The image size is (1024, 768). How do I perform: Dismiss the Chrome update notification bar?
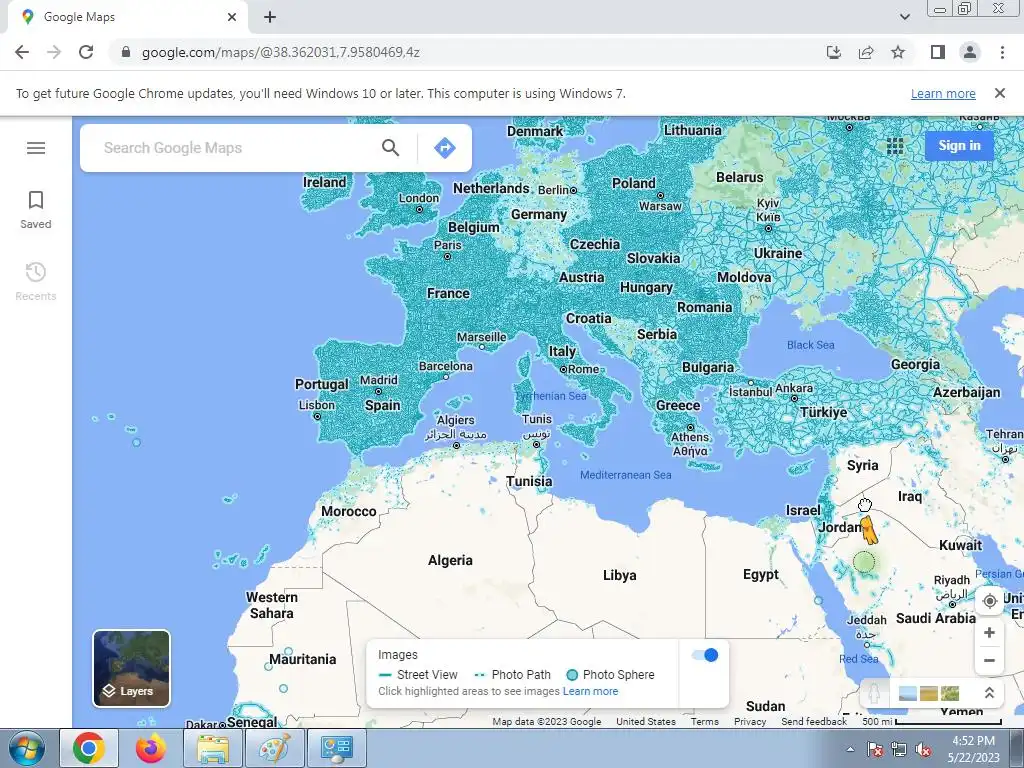1000,93
